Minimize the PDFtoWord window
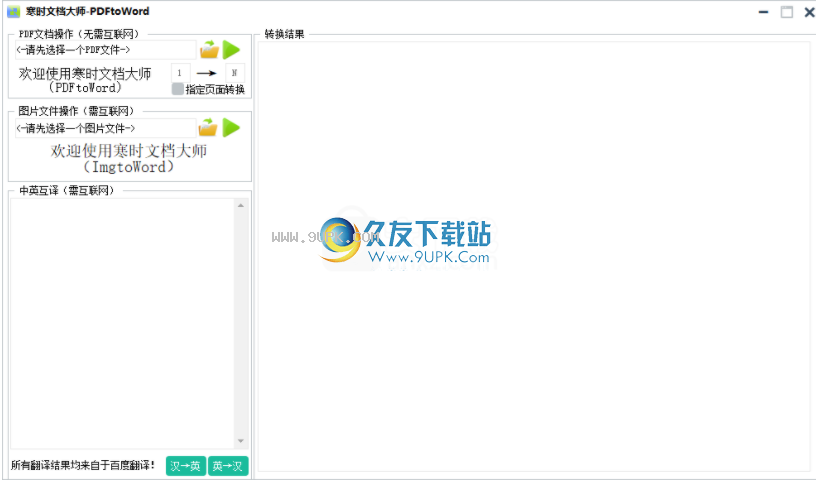This screenshot has height=480, width=816. click(x=763, y=12)
